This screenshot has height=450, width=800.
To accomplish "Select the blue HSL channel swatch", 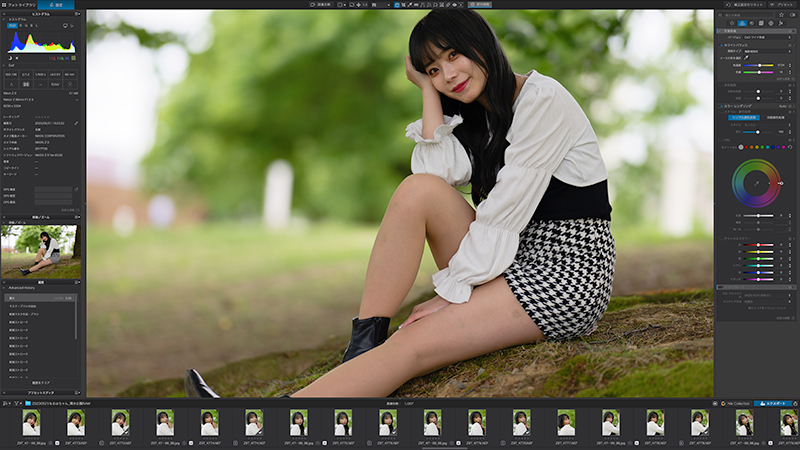I will [773, 147].
